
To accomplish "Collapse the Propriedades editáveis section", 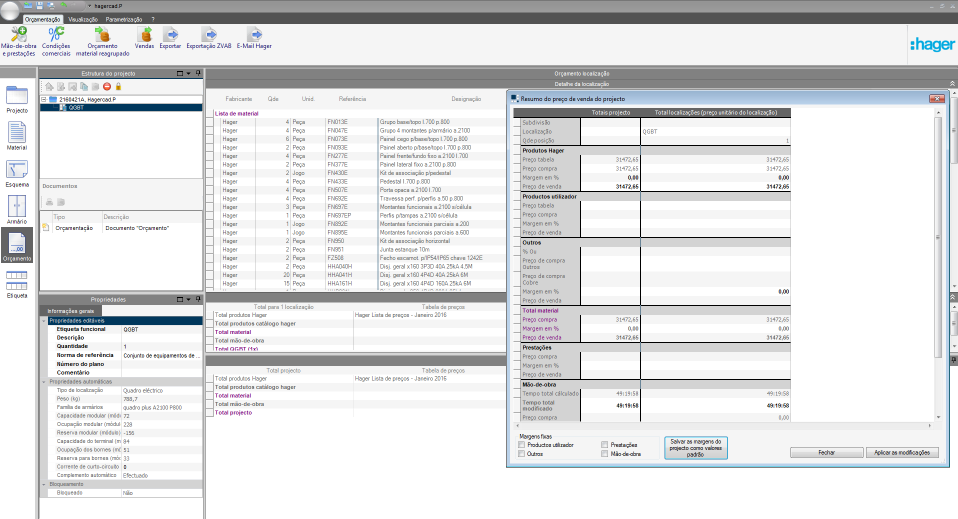I will [x=44, y=320].
